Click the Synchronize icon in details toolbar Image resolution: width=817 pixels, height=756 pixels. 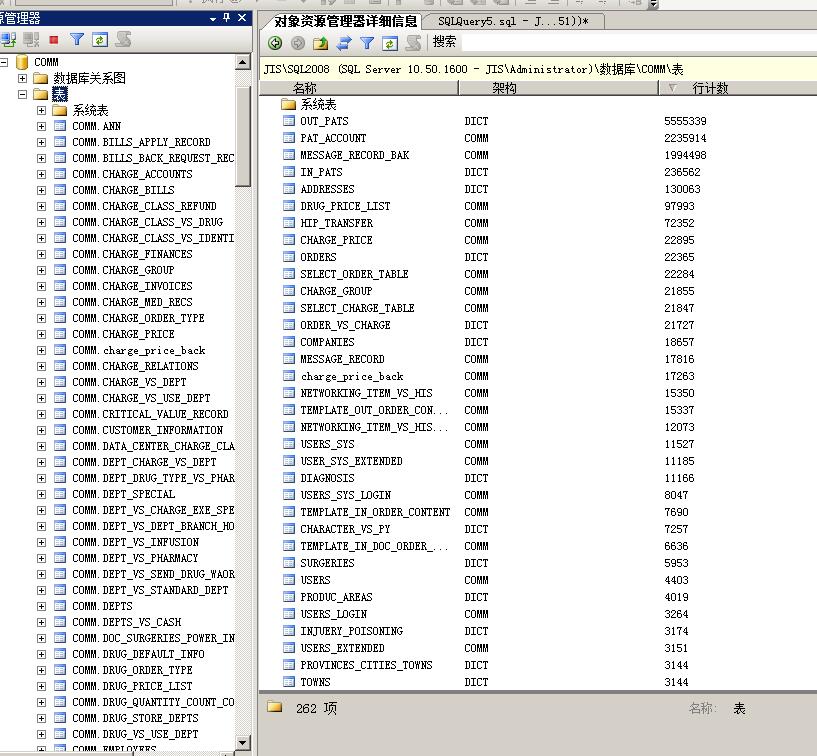(x=344, y=43)
